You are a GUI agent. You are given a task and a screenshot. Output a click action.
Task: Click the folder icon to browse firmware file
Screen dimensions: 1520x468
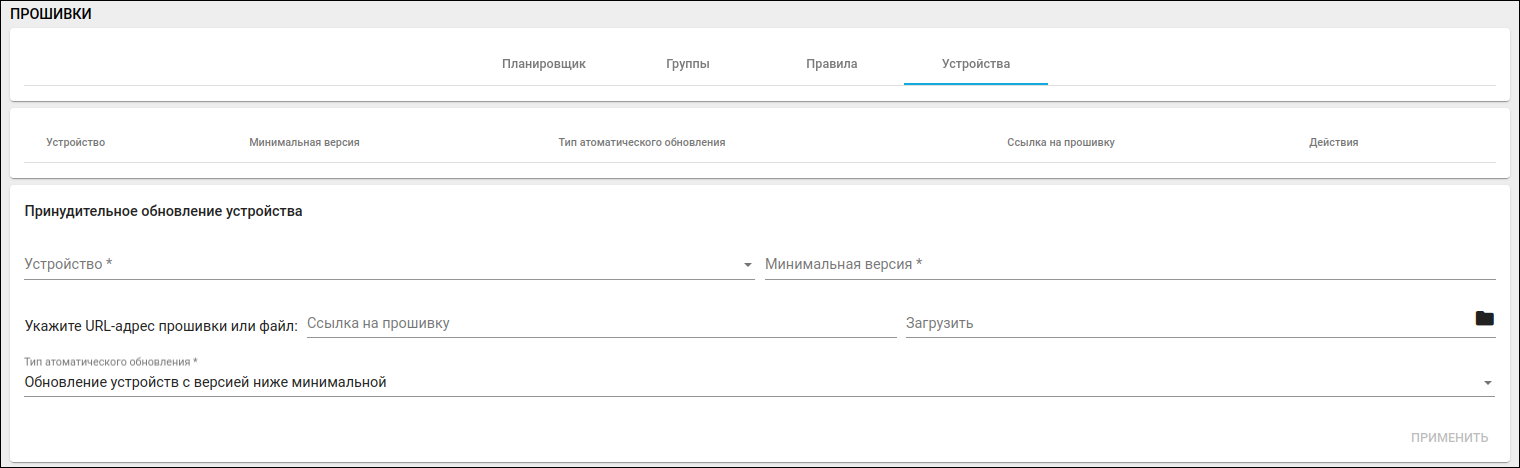tap(1484, 319)
